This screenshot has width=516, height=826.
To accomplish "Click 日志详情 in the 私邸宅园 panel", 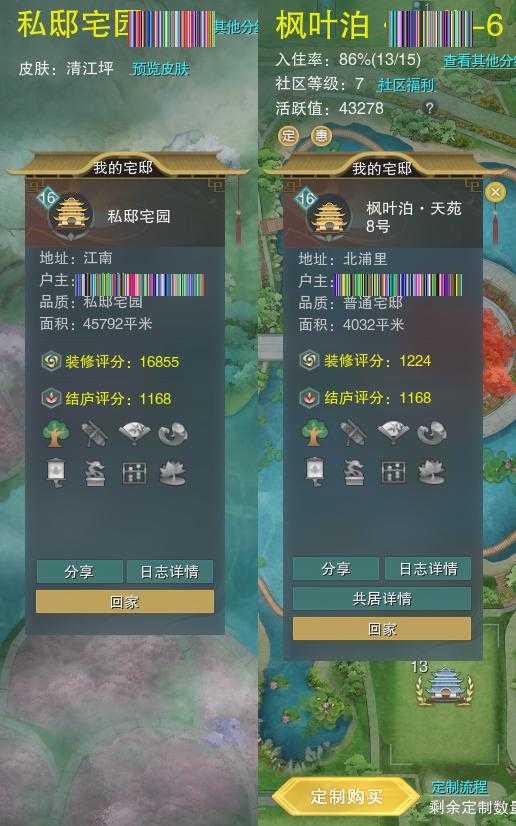I will [x=170, y=572].
